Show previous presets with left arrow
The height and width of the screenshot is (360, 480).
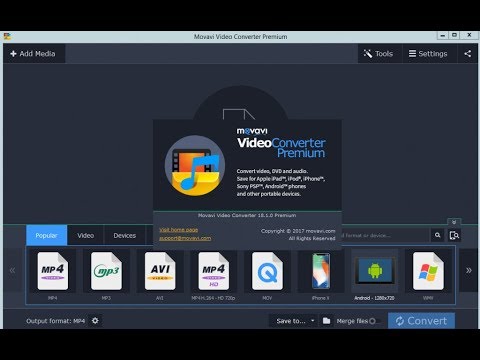[x=13, y=270]
